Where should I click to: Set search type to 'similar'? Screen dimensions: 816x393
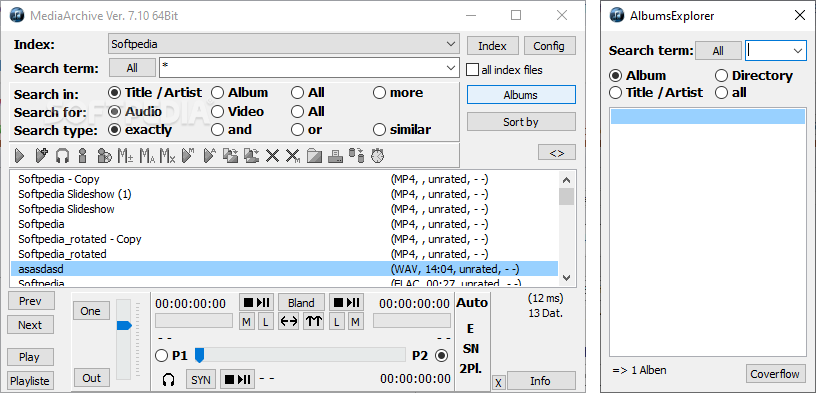403,130
